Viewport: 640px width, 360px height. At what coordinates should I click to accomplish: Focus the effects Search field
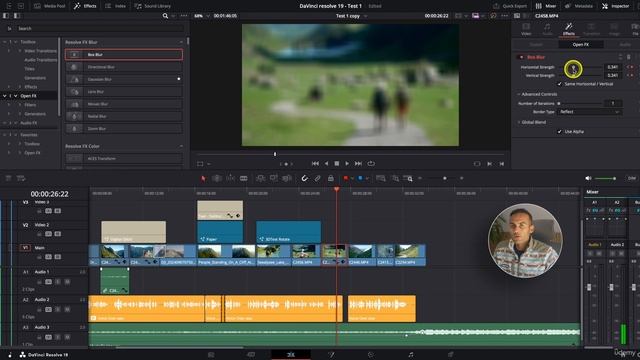(100, 29)
